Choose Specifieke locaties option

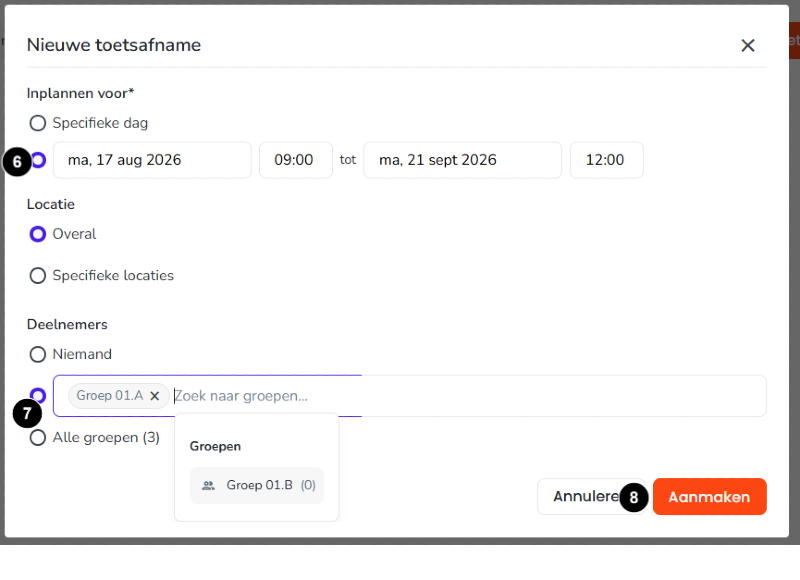(x=38, y=275)
